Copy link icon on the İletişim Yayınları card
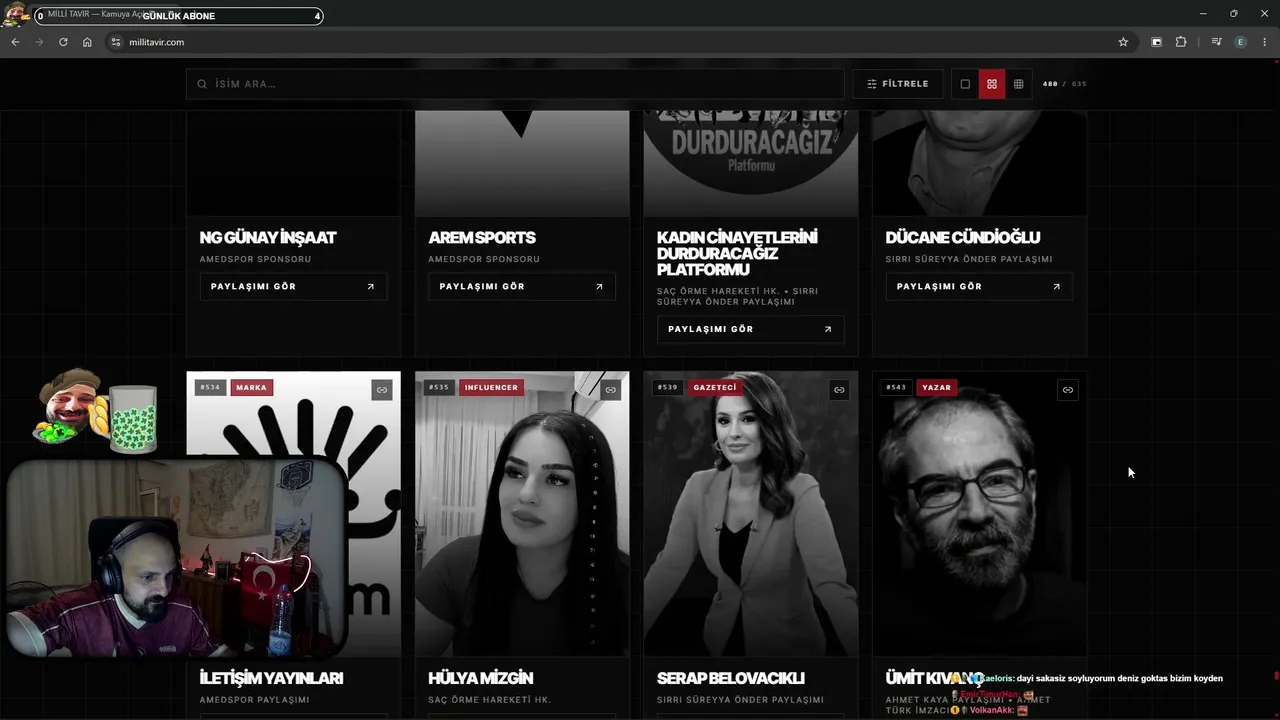The width and height of the screenshot is (1280, 720). (x=382, y=390)
